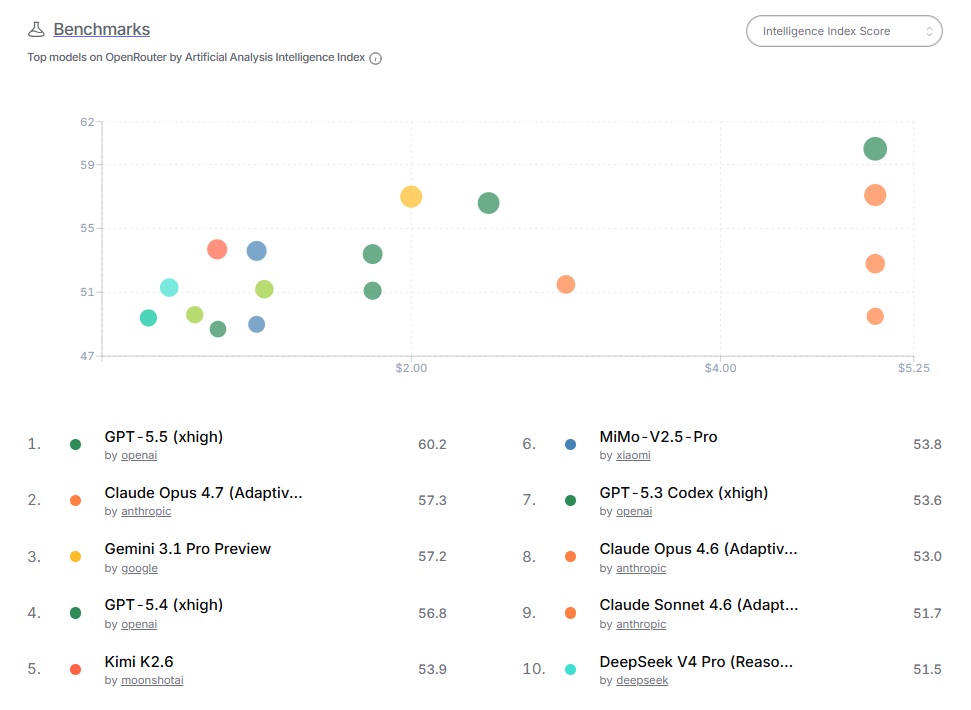
Task: Follow the anthropic link under Claude Opus 4.7
Action: 146,511
